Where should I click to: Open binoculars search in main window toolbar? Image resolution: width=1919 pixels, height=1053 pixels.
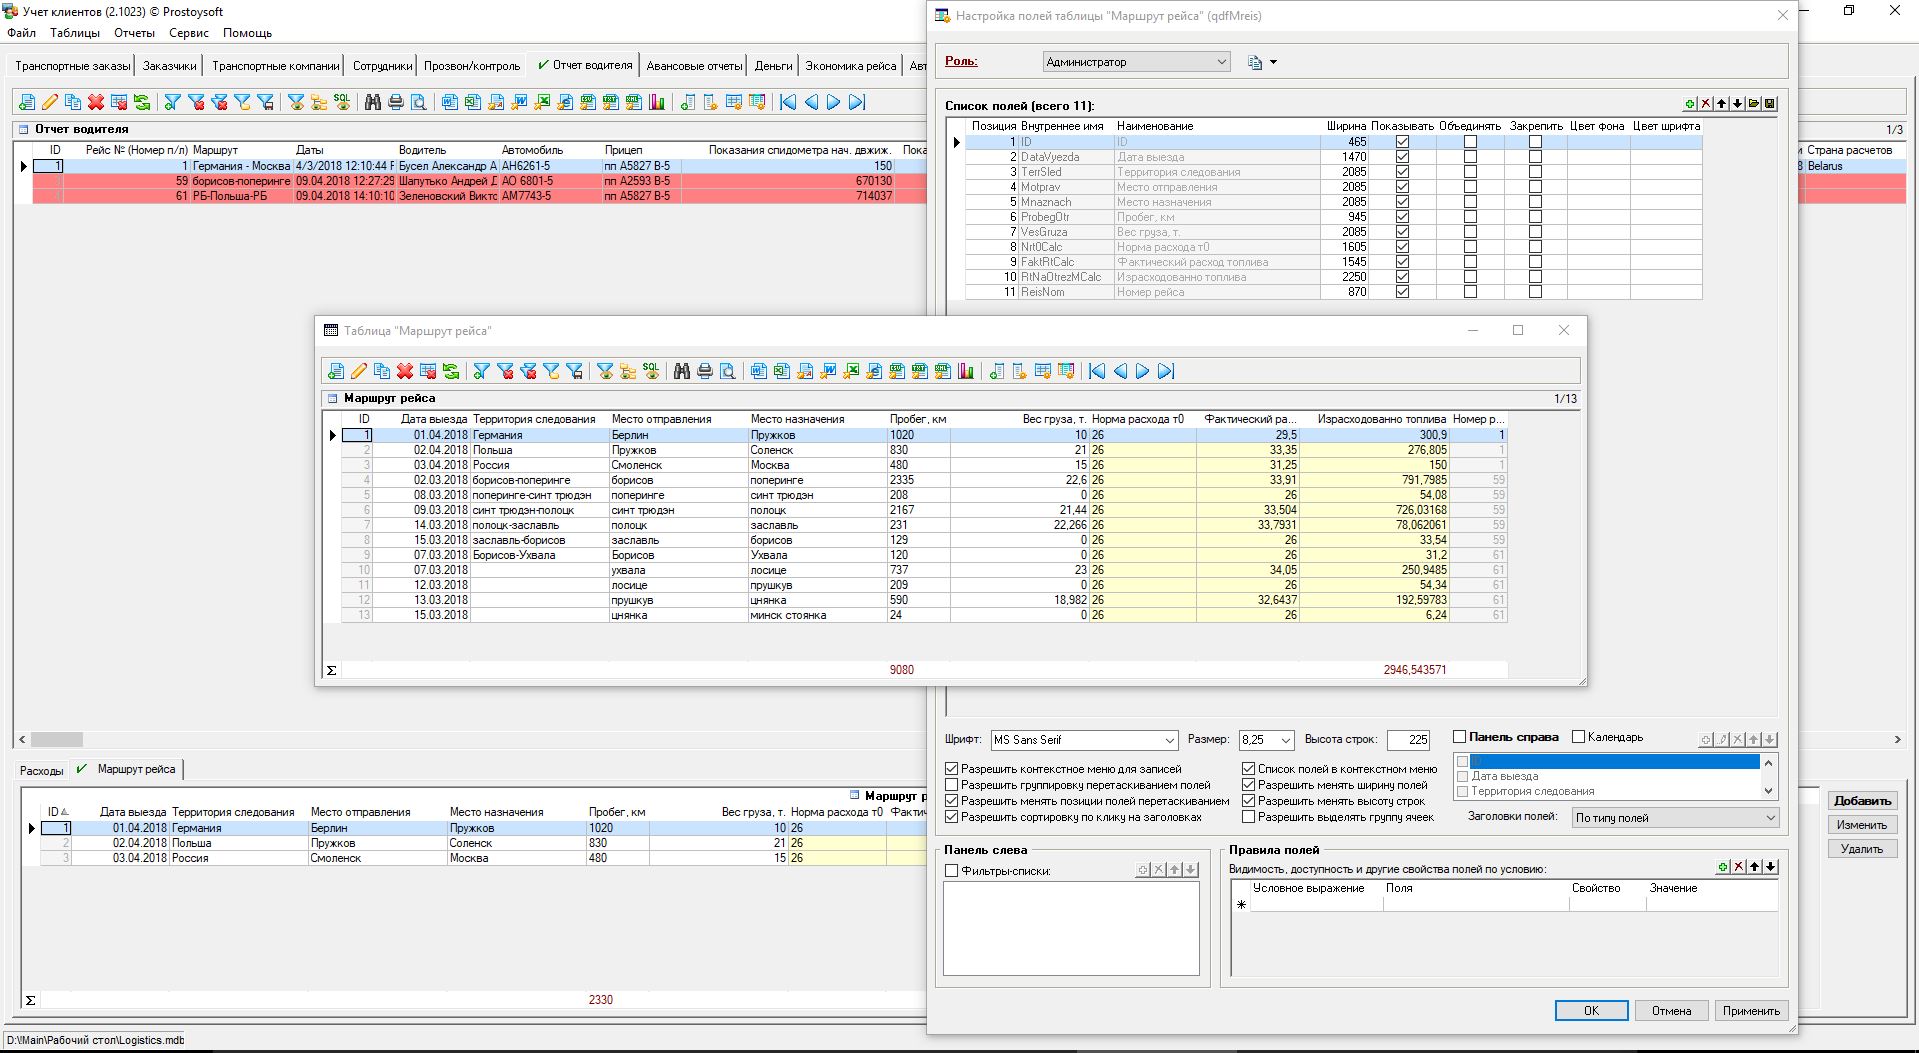(x=373, y=102)
